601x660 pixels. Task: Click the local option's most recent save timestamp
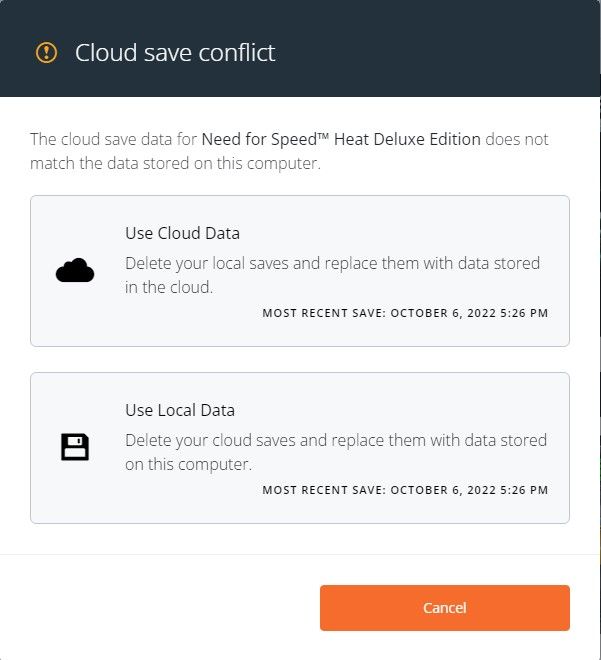click(405, 490)
